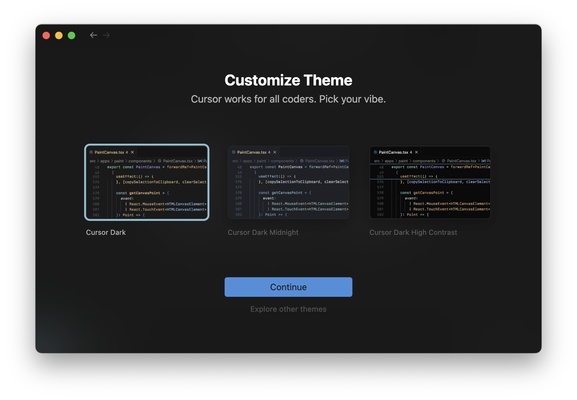This screenshot has height=400, width=577.
Task: Click the tab close X in Cursor Dark preview
Action: click(x=132, y=152)
